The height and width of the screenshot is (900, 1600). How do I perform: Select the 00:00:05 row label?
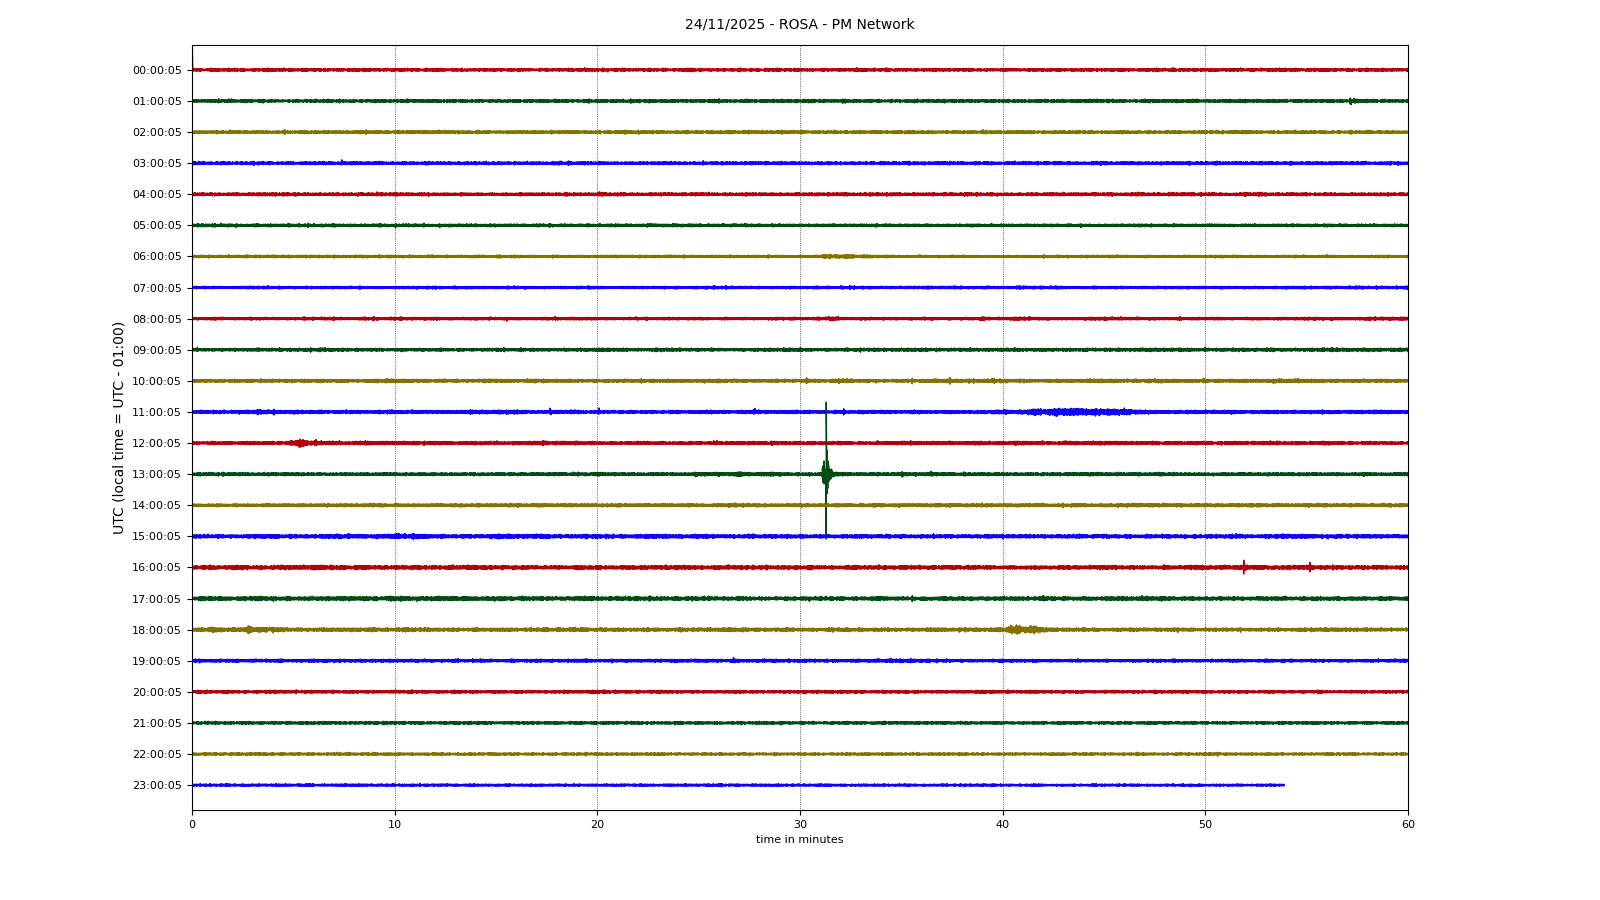click(157, 70)
